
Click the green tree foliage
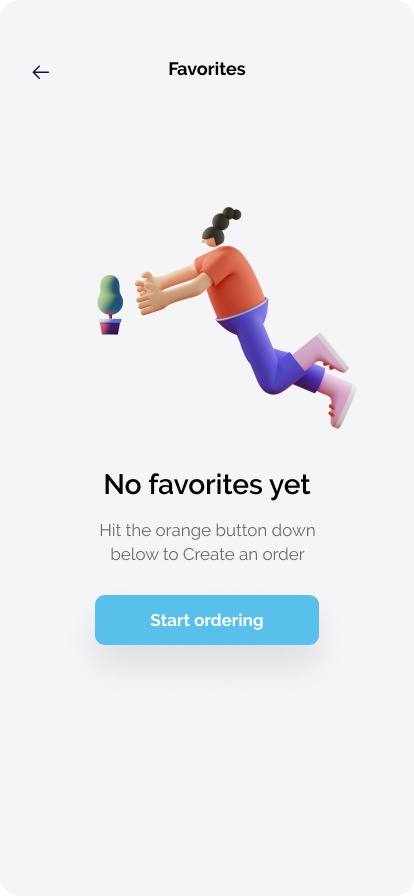point(110,294)
